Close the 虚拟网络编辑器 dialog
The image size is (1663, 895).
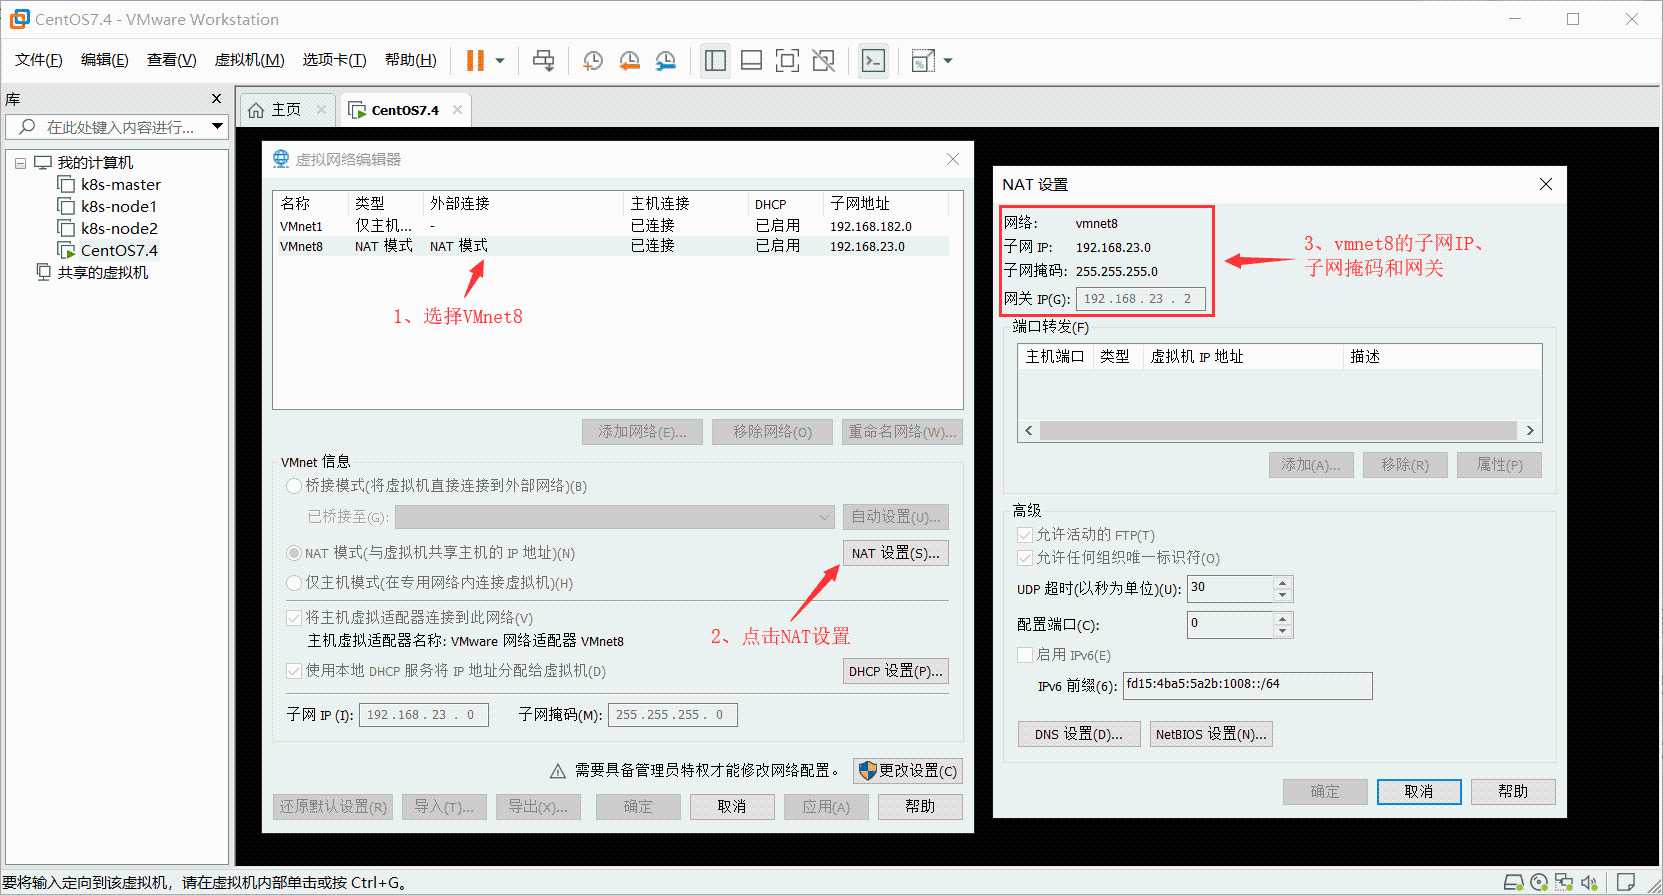click(952, 159)
